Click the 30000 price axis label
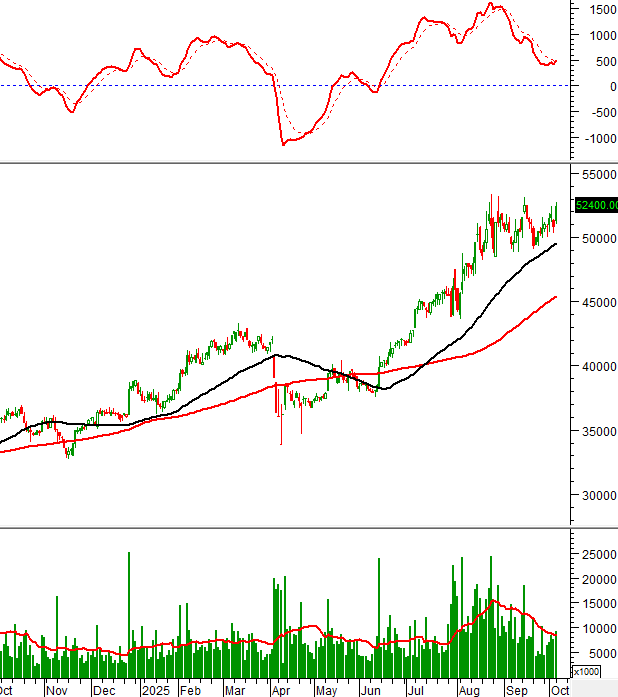This screenshot has height=697, width=618. [x=596, y=496]
